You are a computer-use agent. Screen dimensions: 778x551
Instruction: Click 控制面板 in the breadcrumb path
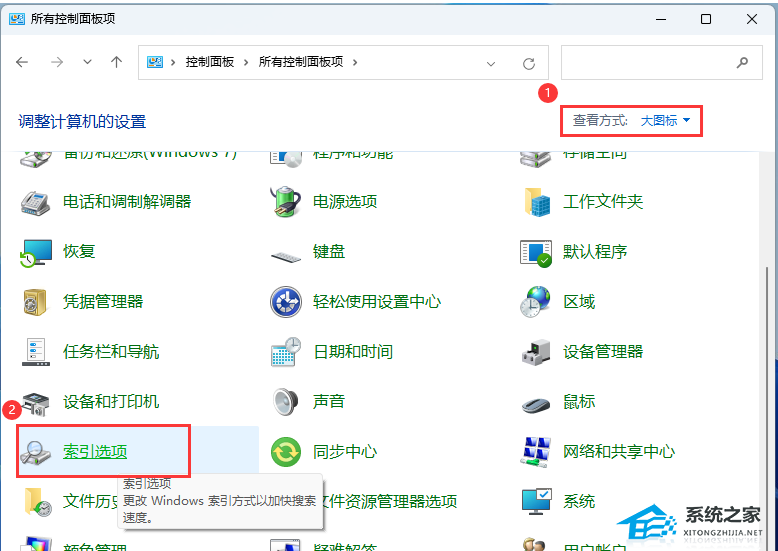(209, 62)
